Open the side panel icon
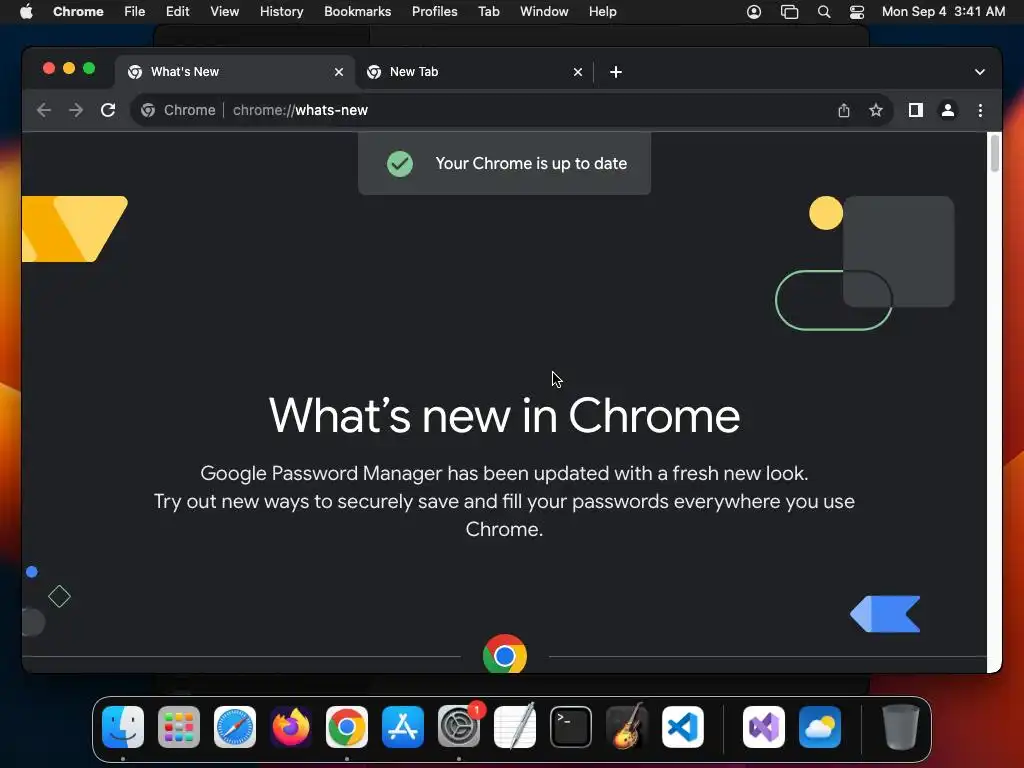1024x768 pixels. click(x=916, y=110)
